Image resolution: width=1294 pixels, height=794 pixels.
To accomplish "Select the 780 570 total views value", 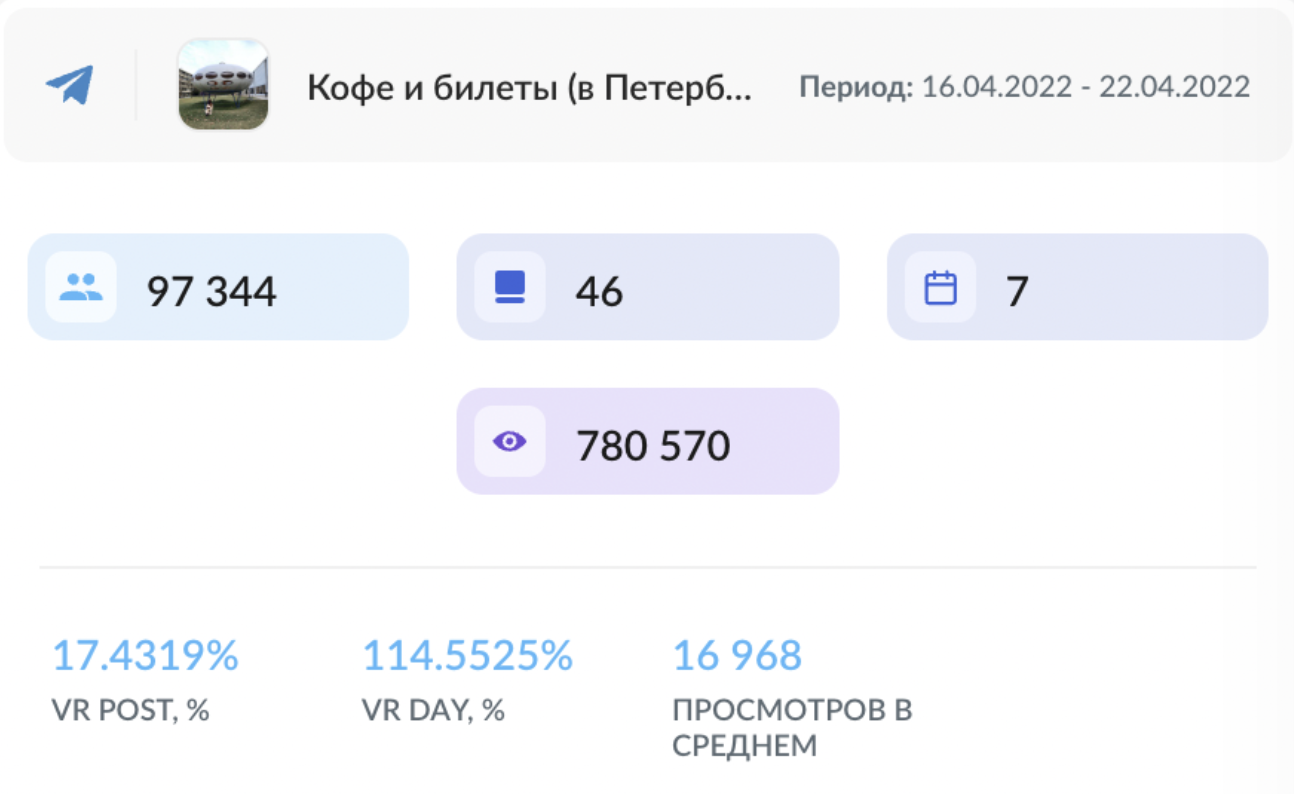I will pos(653,446).
